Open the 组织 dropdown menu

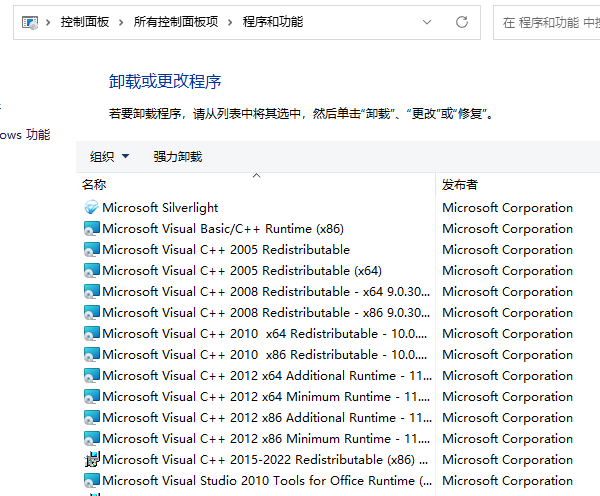click(109, 157)
